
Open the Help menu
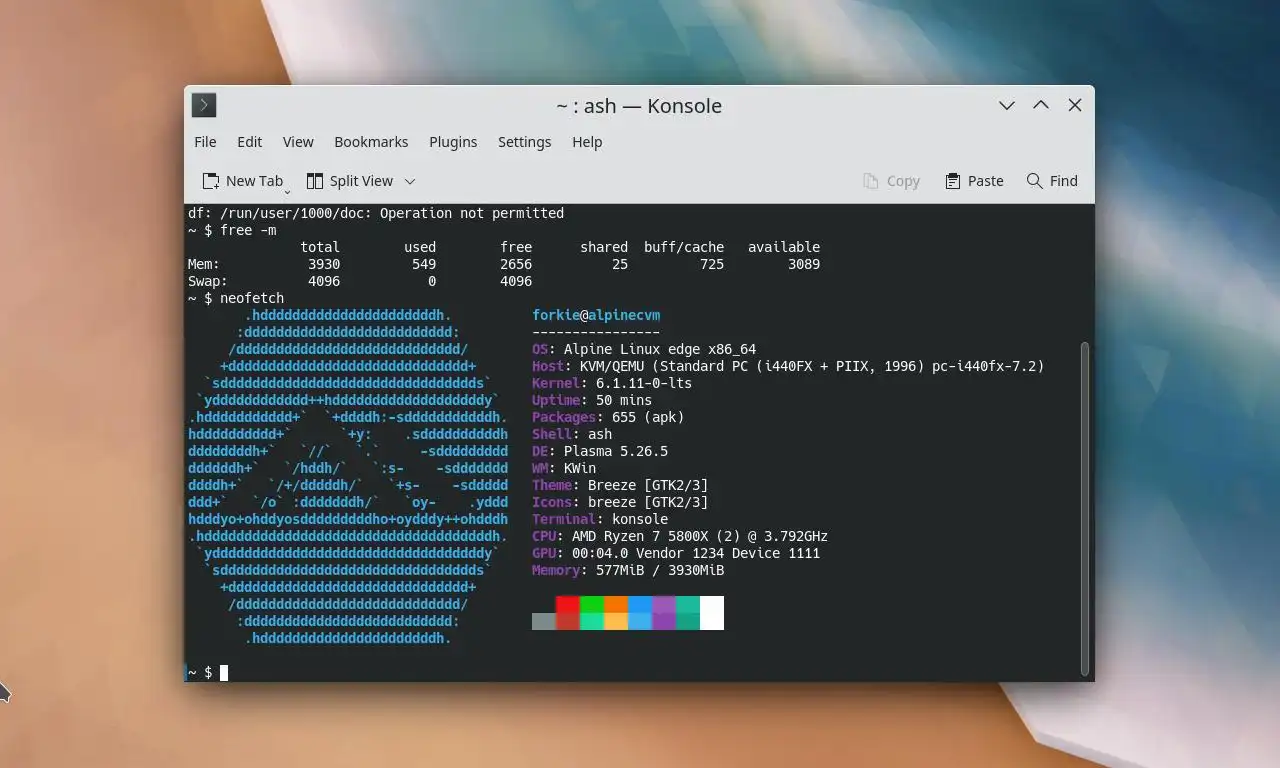tap(587, 142)
